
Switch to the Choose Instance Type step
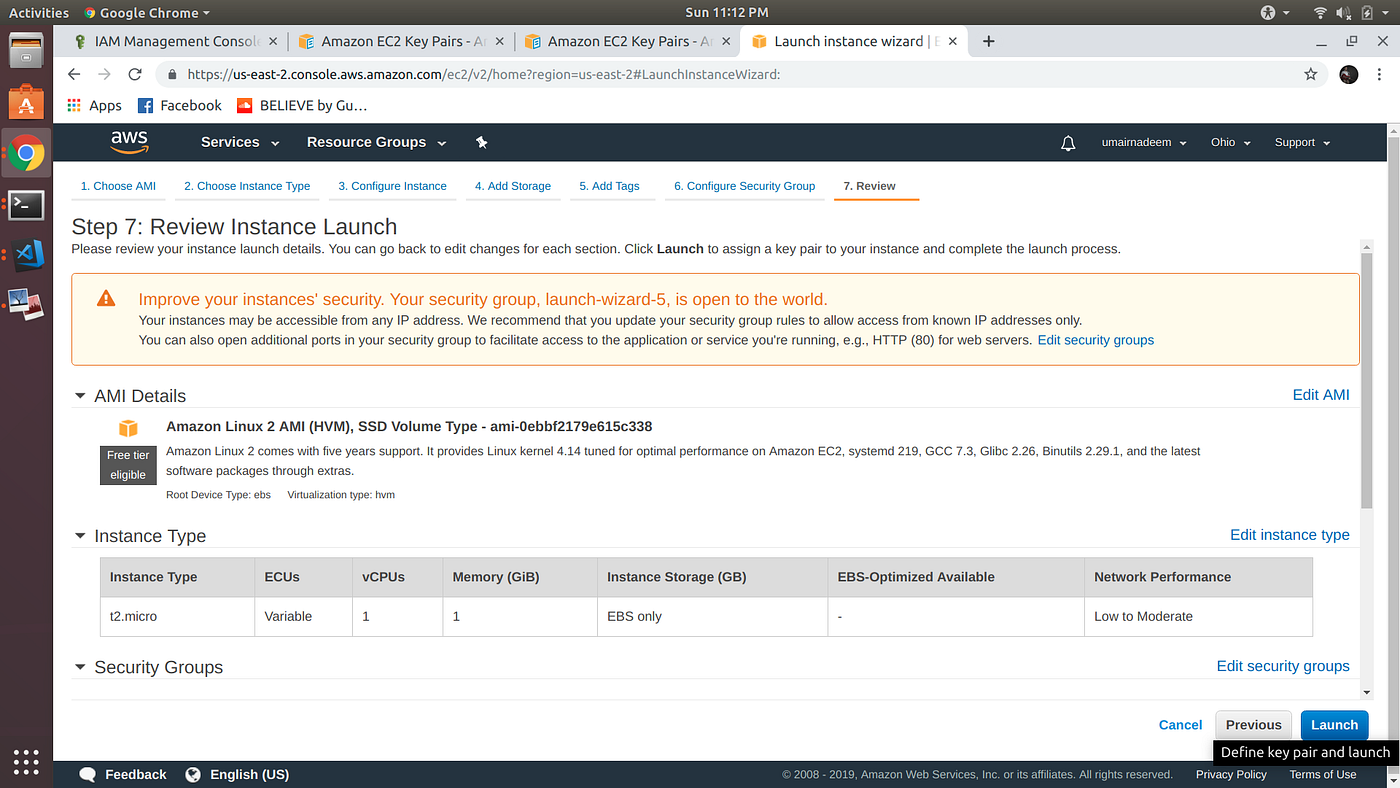coord(246,185)
